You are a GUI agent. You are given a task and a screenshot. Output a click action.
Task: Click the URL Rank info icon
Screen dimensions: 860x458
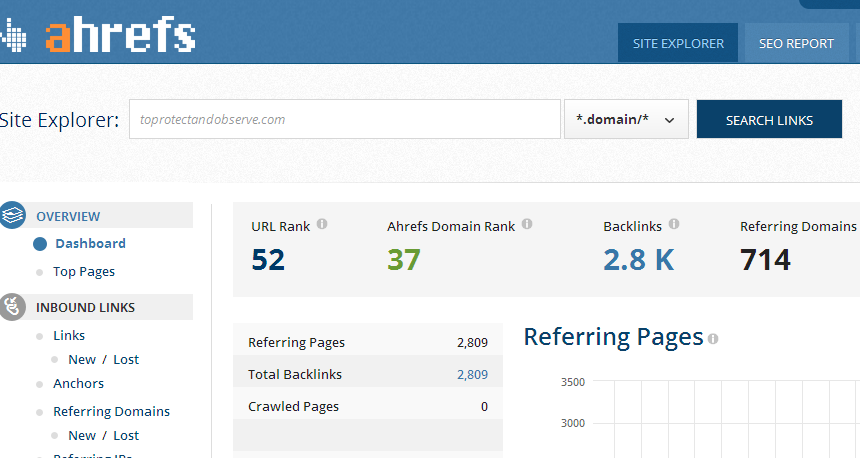(322, 224)
